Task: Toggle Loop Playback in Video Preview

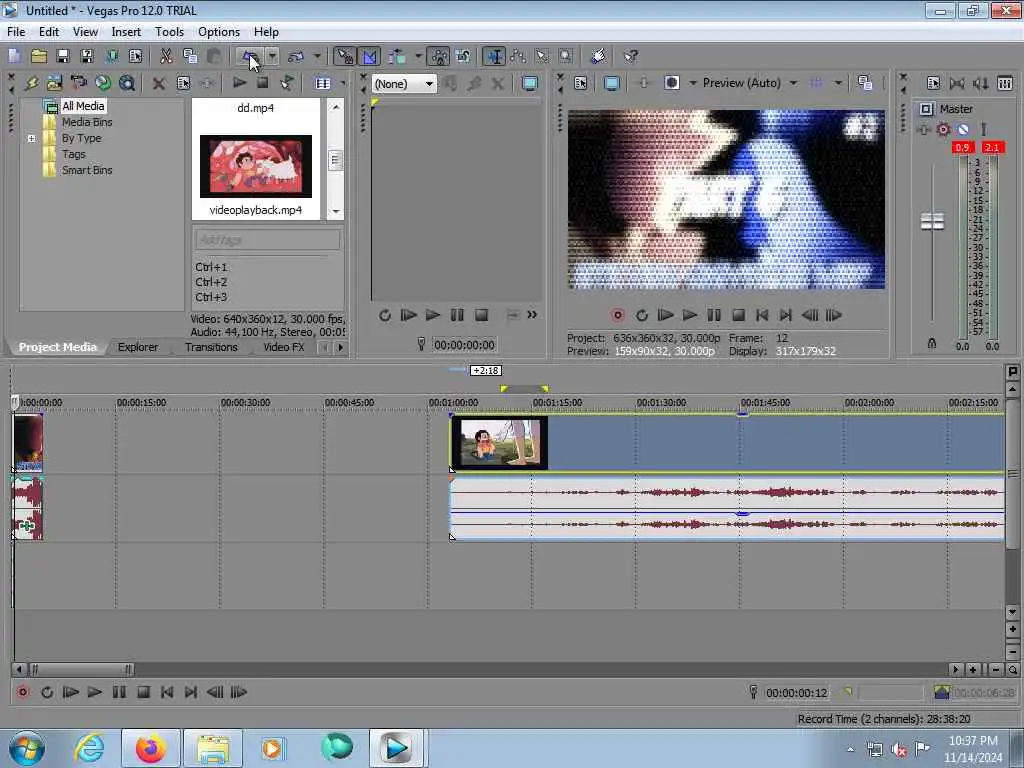Action: pos(642,315)
